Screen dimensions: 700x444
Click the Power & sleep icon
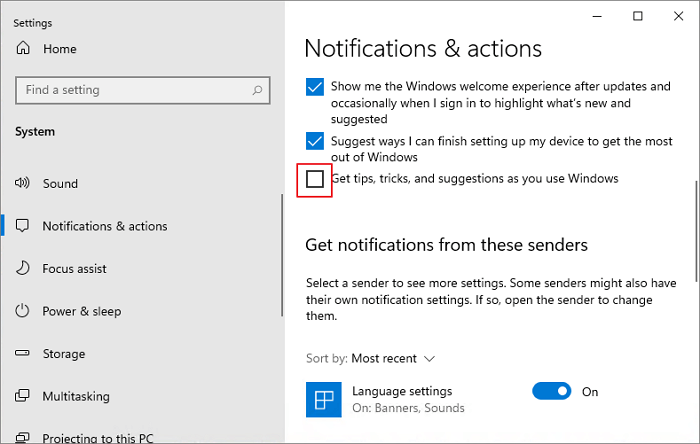point(23,311)
